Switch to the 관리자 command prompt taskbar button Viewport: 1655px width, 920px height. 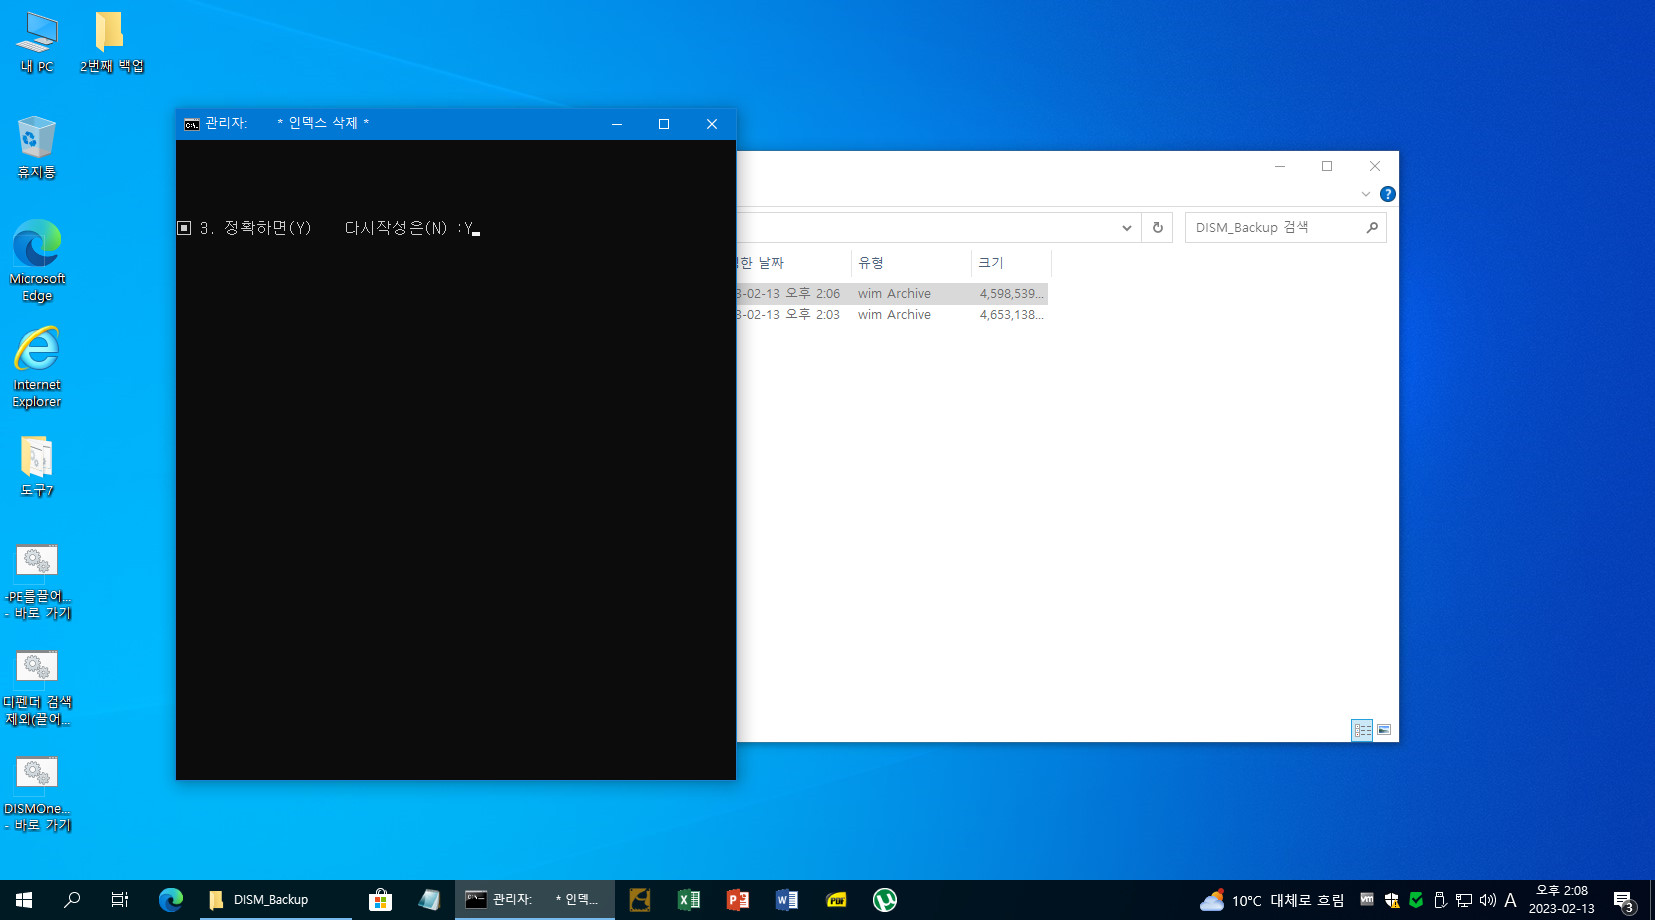tap(534, 900)
